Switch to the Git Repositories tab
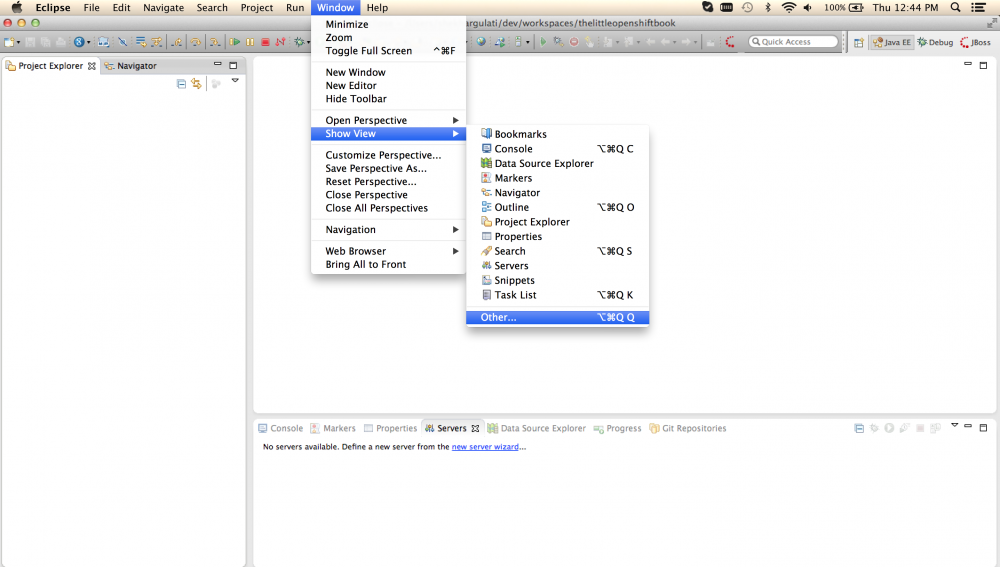The height and width of the screenshot is (567, 1000). click(x=693, y=428)
